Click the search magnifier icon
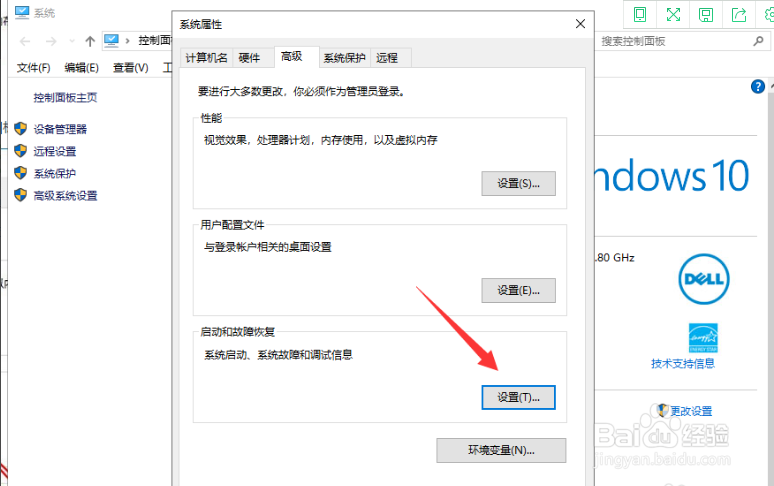This screenshot has width=774, height=486. 759,41
